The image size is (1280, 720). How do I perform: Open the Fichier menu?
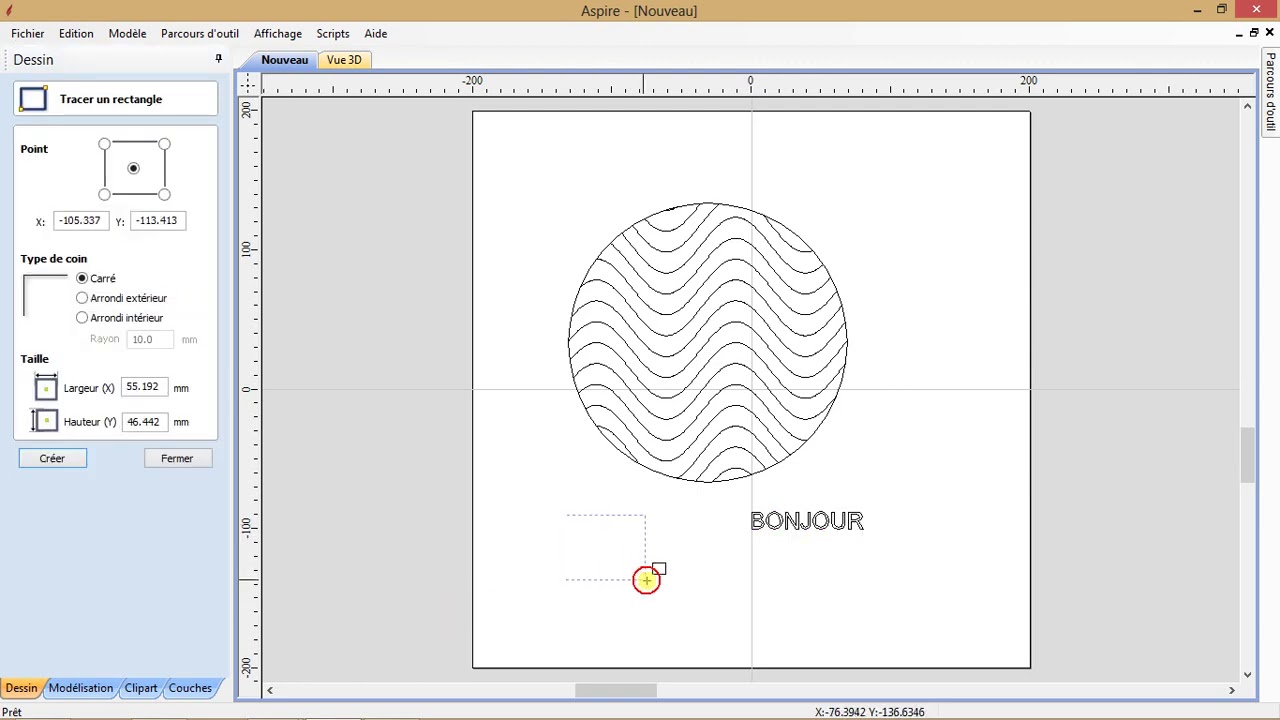28,33
